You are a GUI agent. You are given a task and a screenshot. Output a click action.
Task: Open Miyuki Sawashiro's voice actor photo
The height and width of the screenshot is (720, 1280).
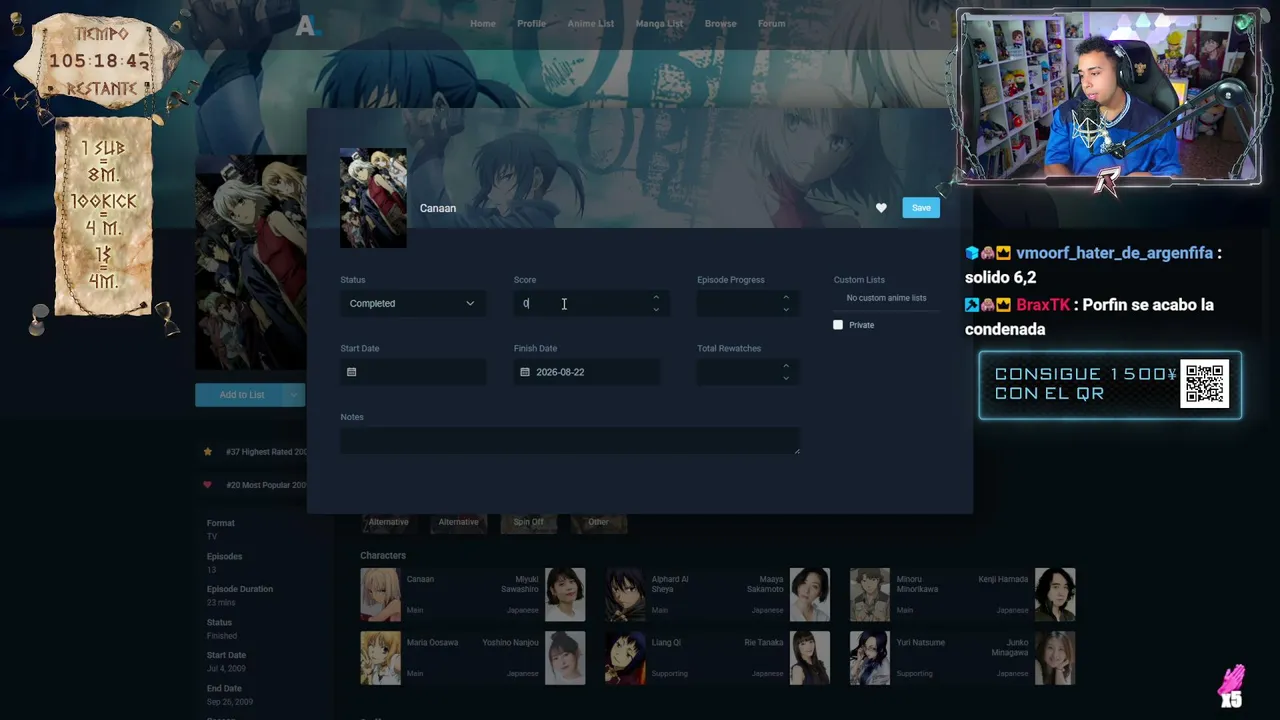(565, 595)
